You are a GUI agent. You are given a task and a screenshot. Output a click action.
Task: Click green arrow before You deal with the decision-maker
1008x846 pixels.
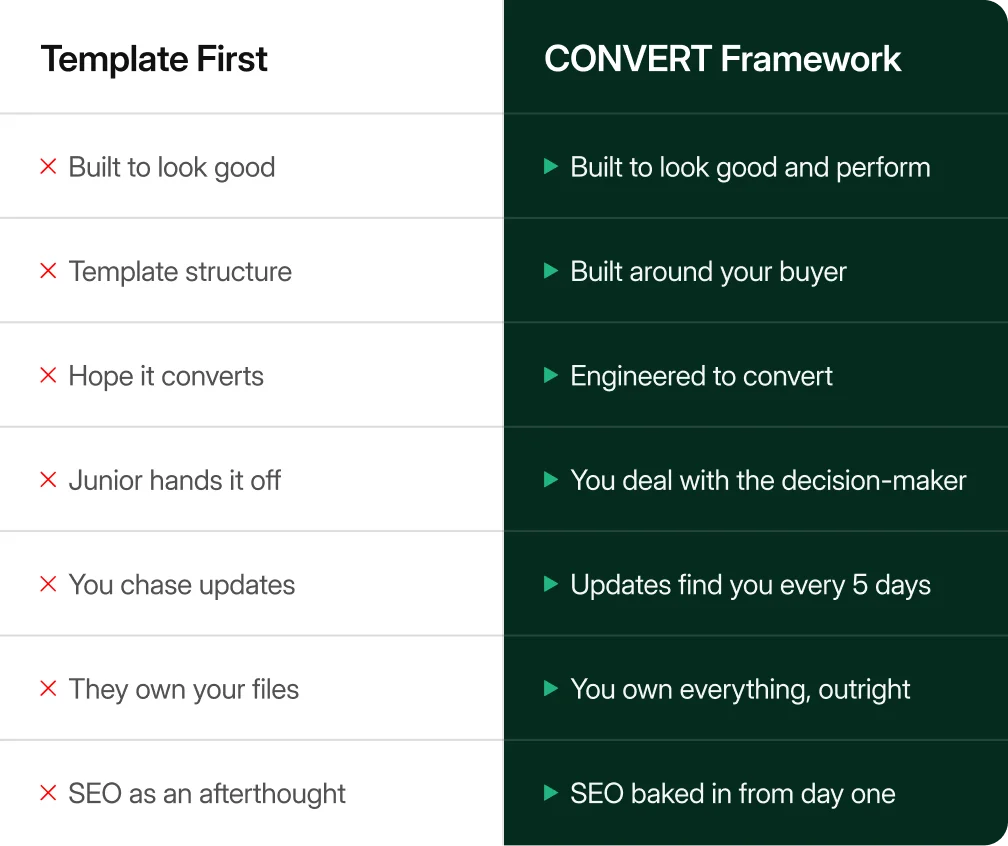point(551,480)
